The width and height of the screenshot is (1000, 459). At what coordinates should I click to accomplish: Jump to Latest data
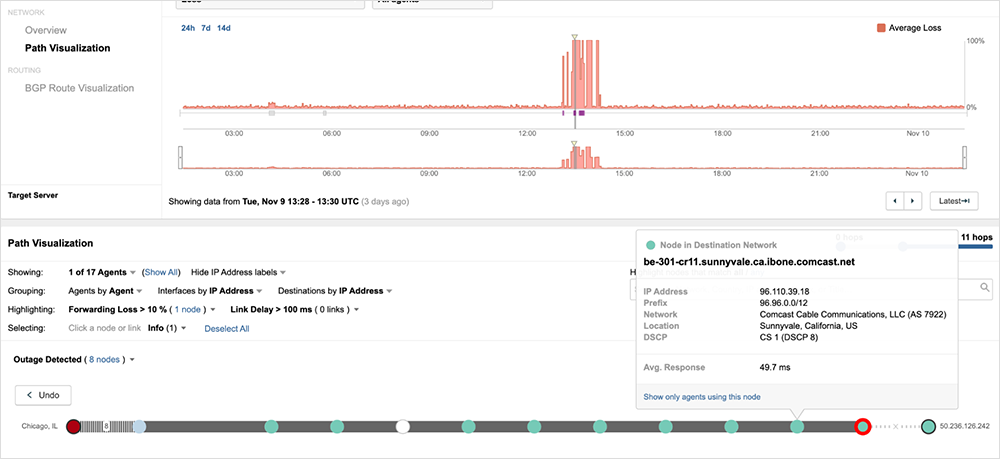pyautogui.click(x=953, y=201)
